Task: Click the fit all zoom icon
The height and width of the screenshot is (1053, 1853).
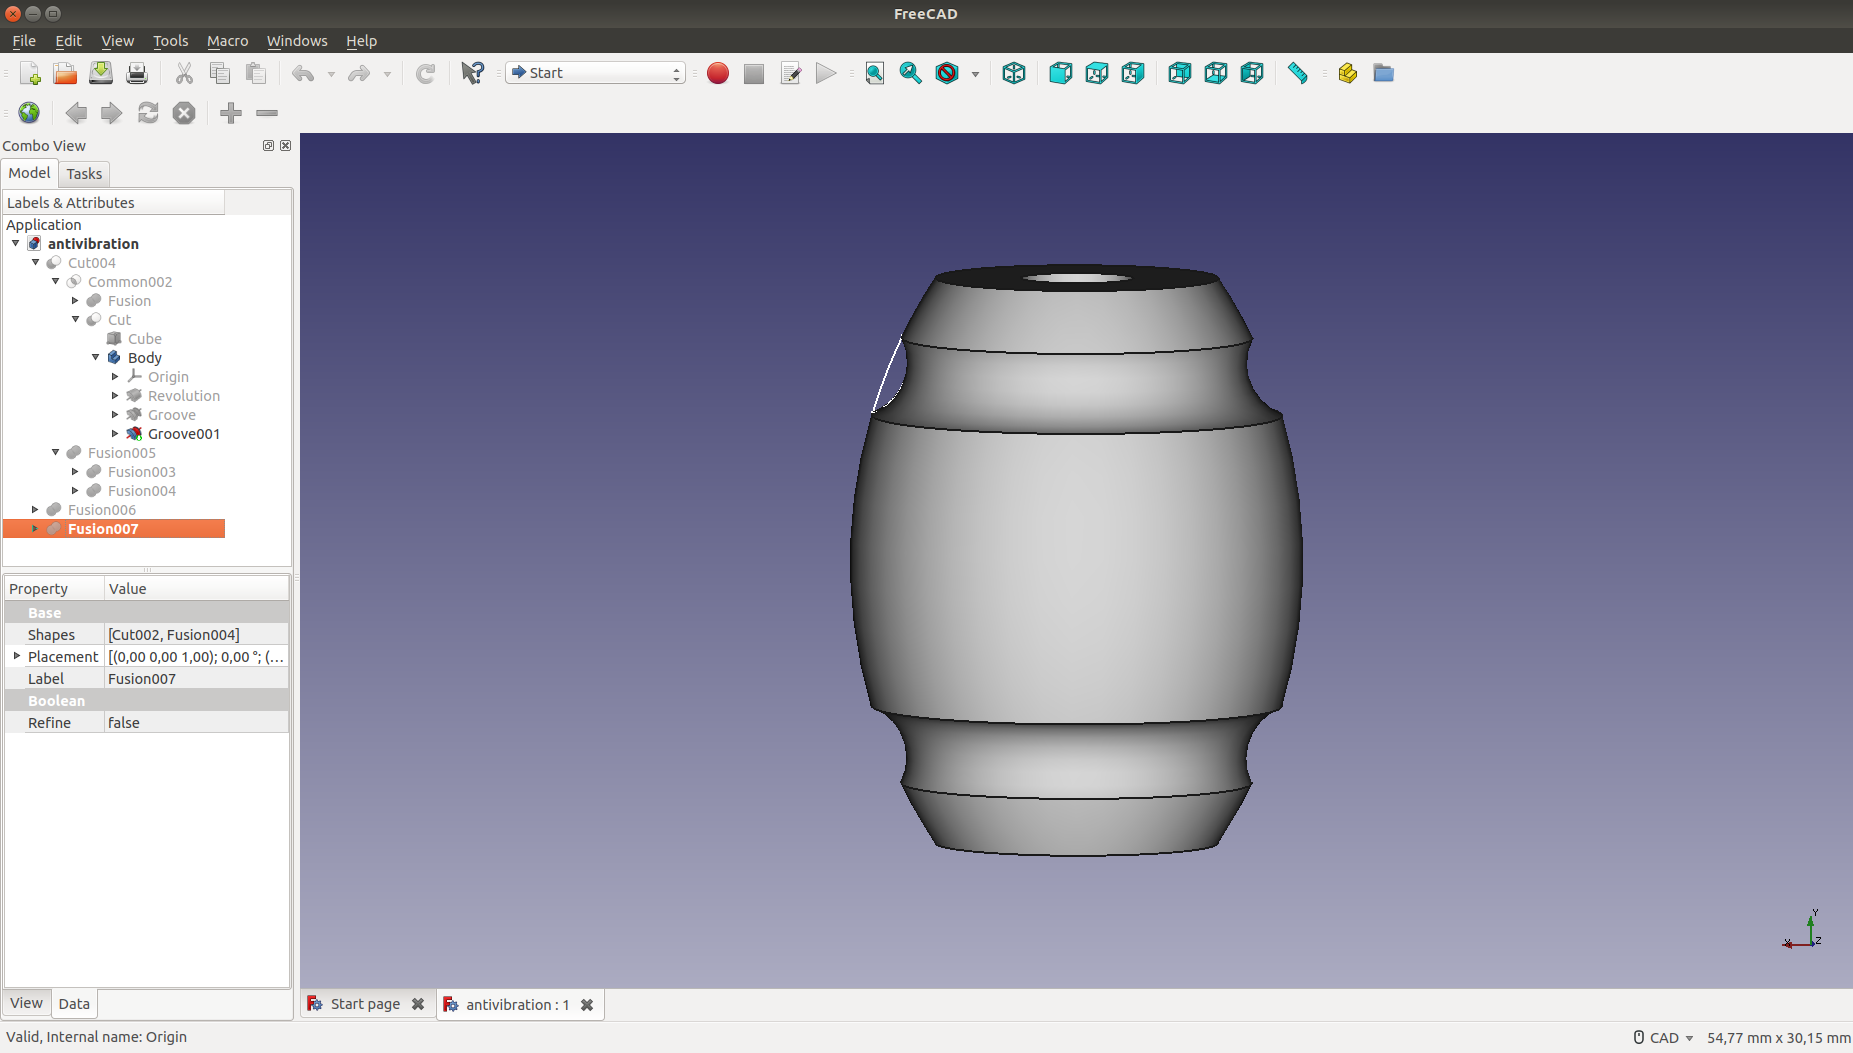Action: click(x=874, y=73)
